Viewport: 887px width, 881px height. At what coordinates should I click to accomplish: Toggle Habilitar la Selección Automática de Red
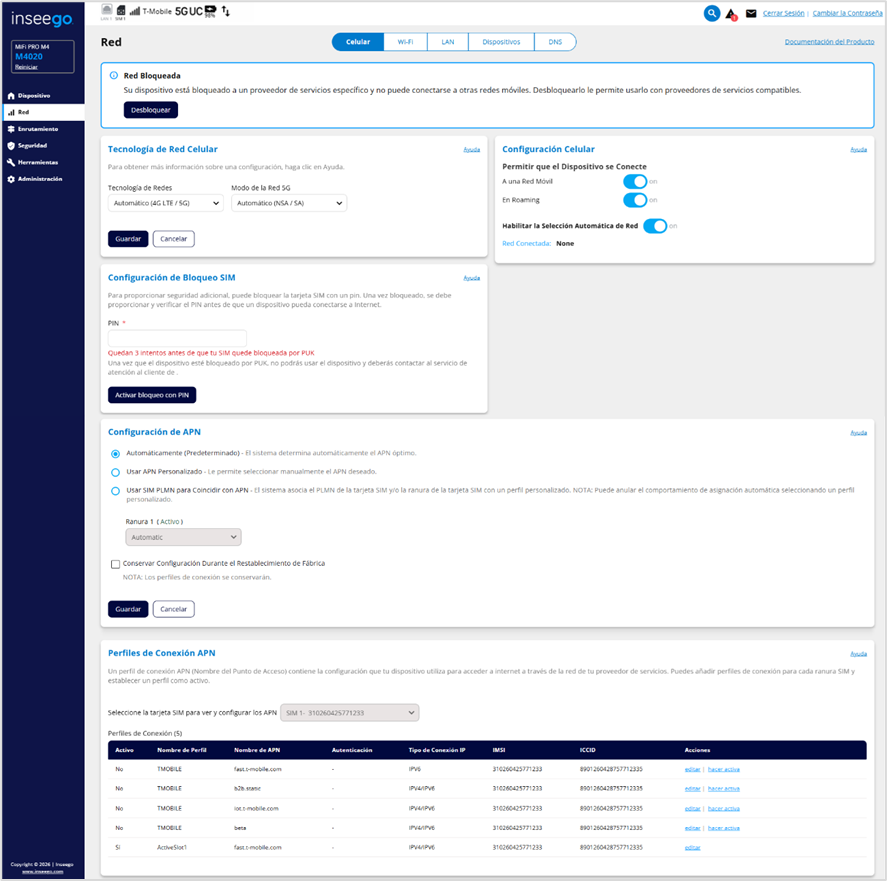point(654,226)
